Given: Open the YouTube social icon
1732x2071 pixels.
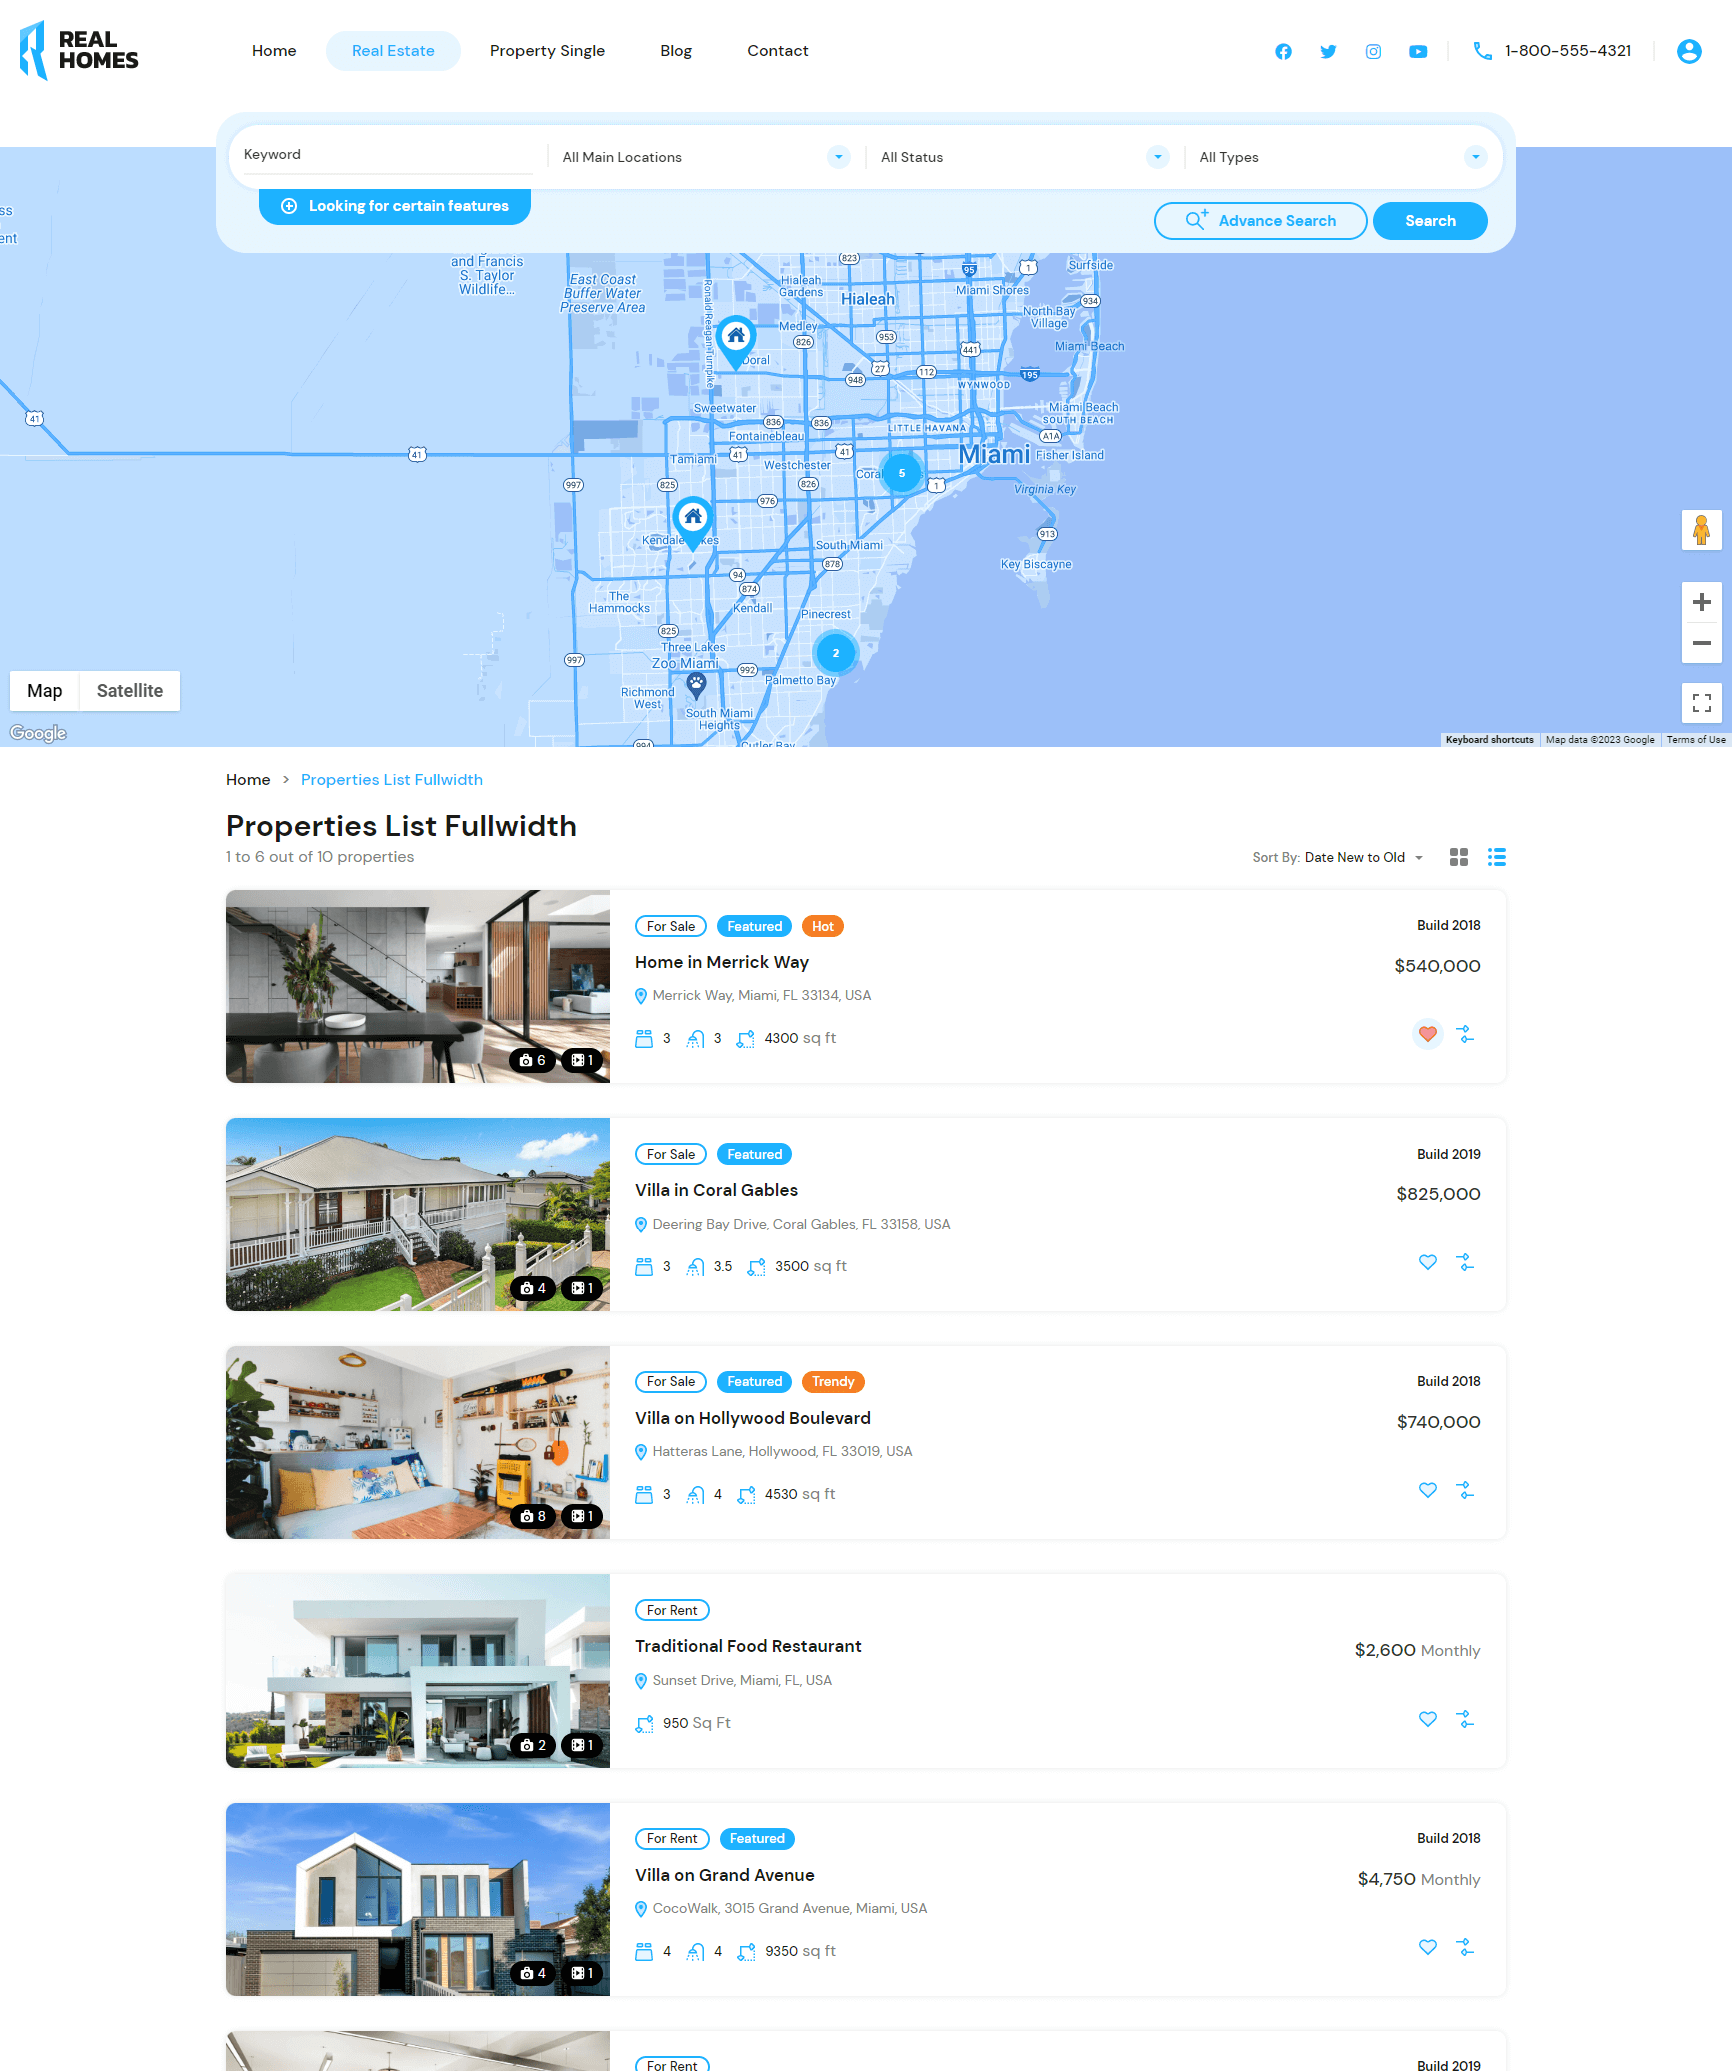Looking at the screenshot, I should [x=1418, y=51].
